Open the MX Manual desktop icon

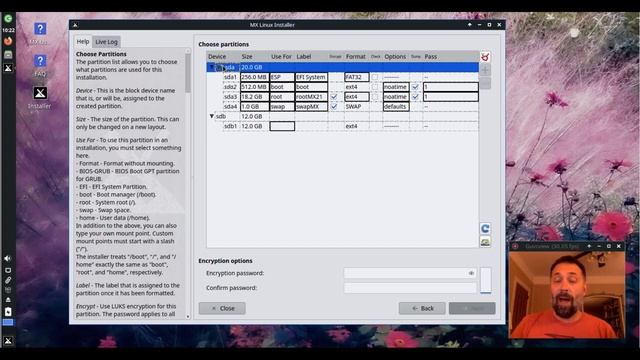coord(40,34)
